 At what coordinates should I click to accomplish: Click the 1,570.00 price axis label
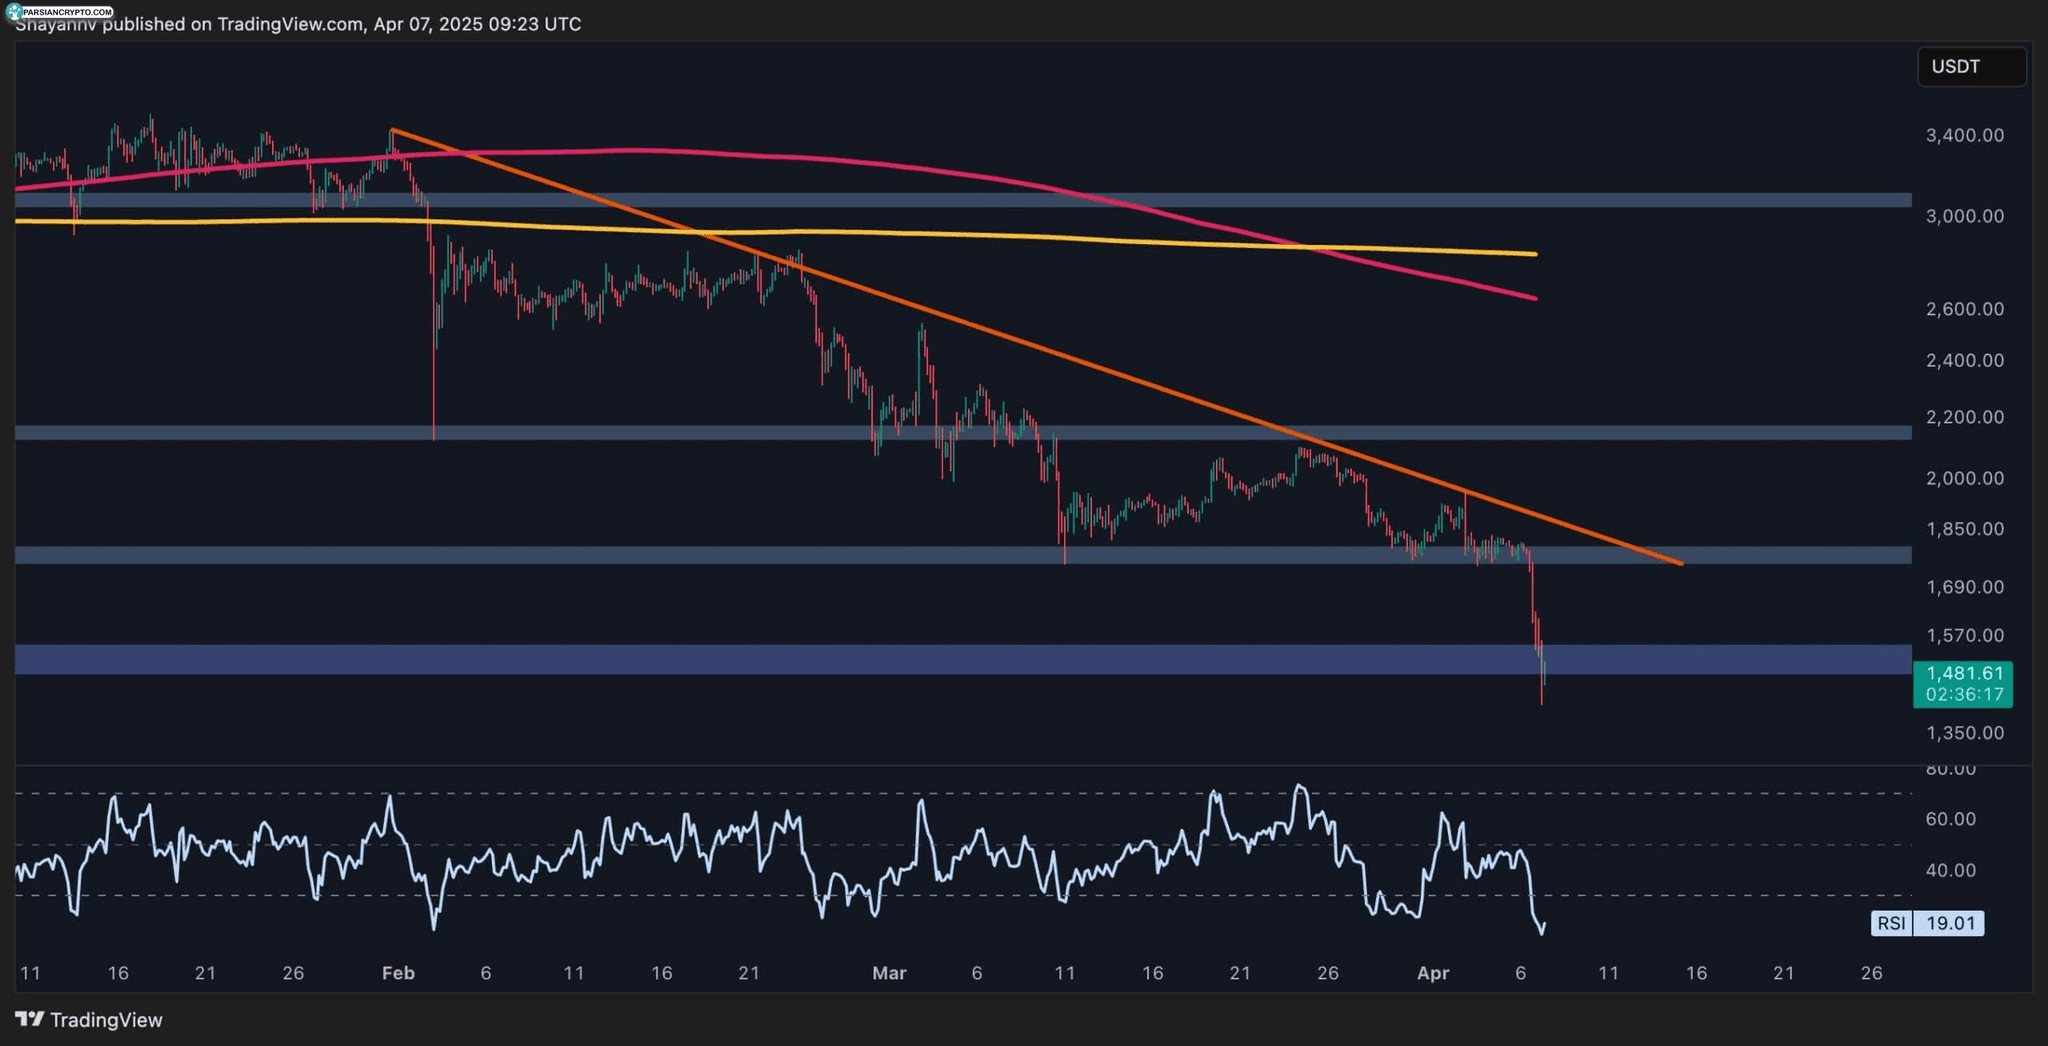tap(1964, 635)
